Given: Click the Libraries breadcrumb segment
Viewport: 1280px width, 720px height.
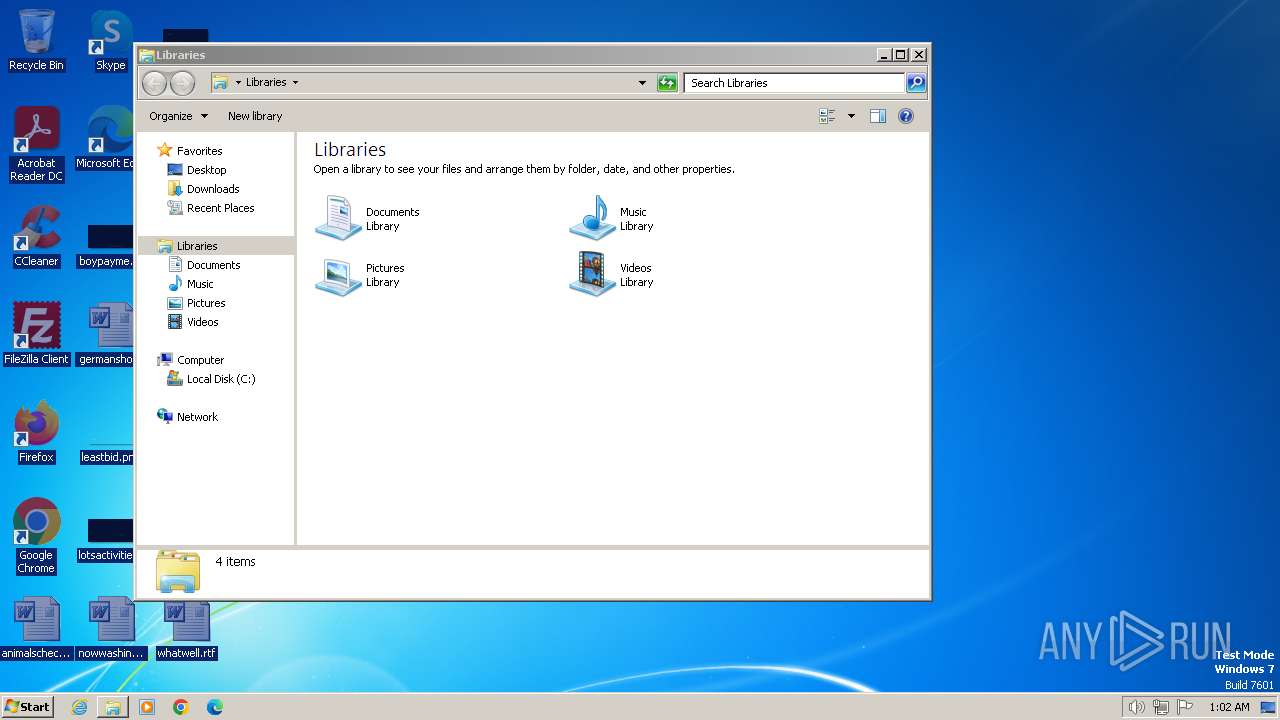Looking at the screenshot, I should pos(266,83).
